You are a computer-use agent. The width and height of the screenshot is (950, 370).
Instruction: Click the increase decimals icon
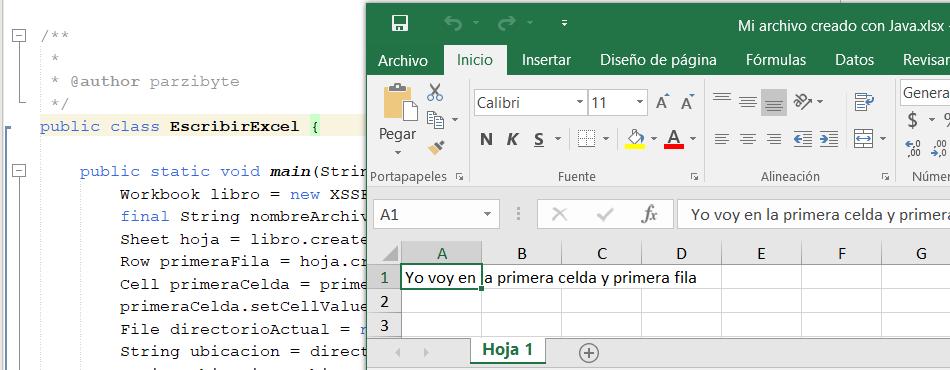tap(914, 148)
